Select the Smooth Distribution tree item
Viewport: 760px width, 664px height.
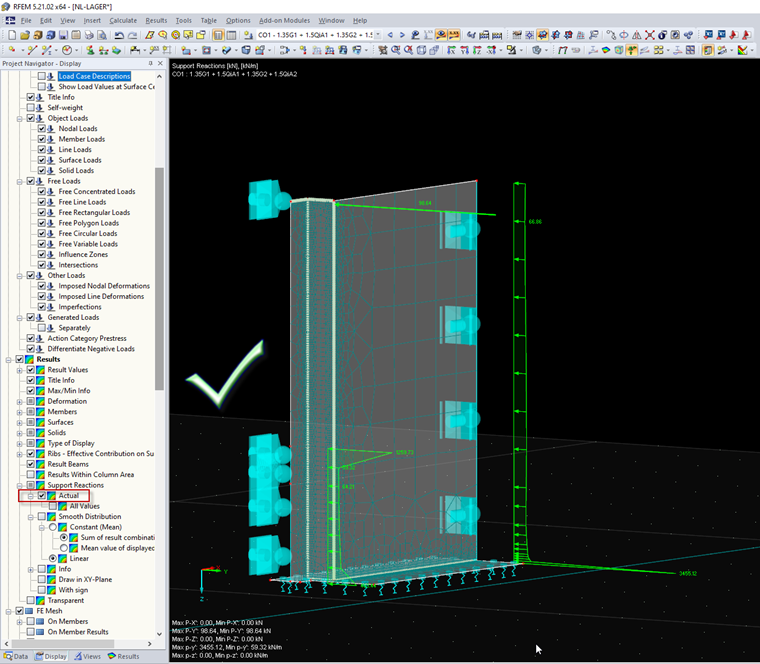pos(90,517)
